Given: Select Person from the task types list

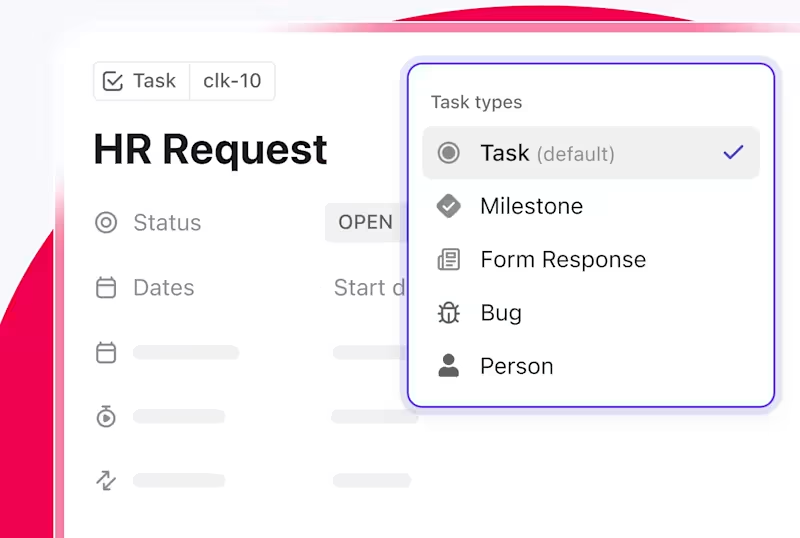Looking at the screenshot, I should 516,366.
